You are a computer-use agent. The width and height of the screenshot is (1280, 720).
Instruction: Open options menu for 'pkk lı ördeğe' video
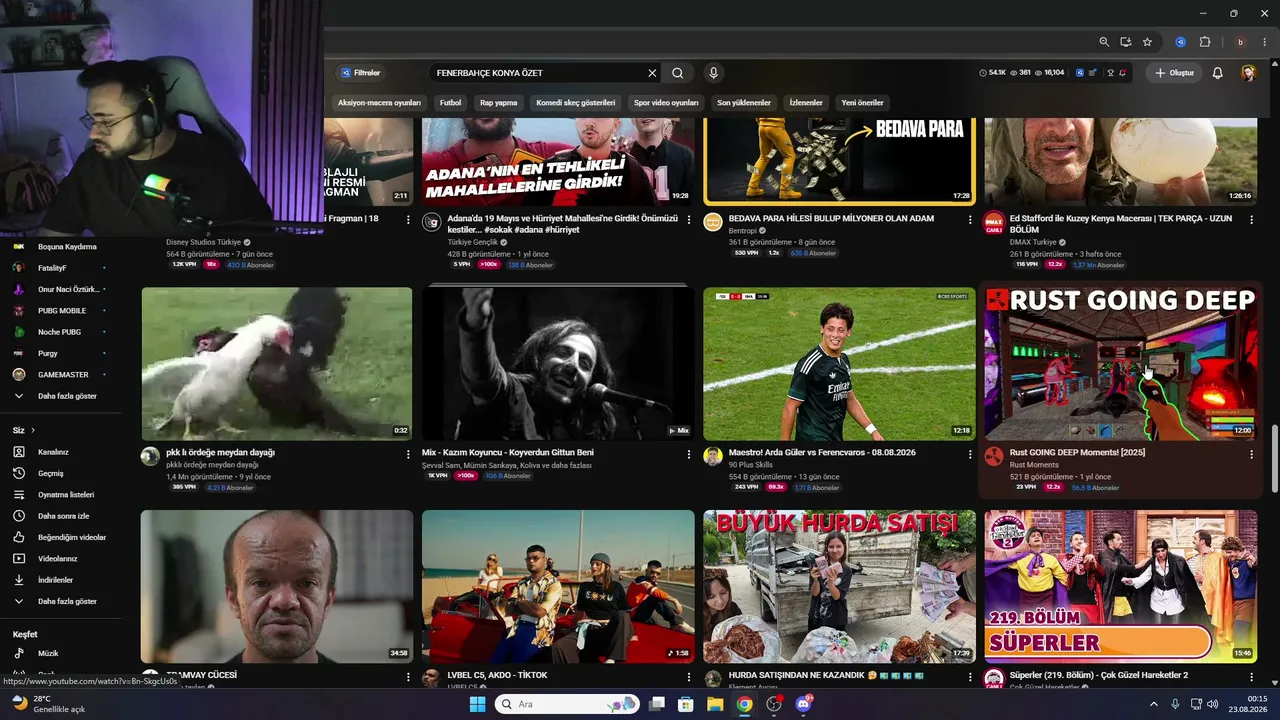click(407, 454)
